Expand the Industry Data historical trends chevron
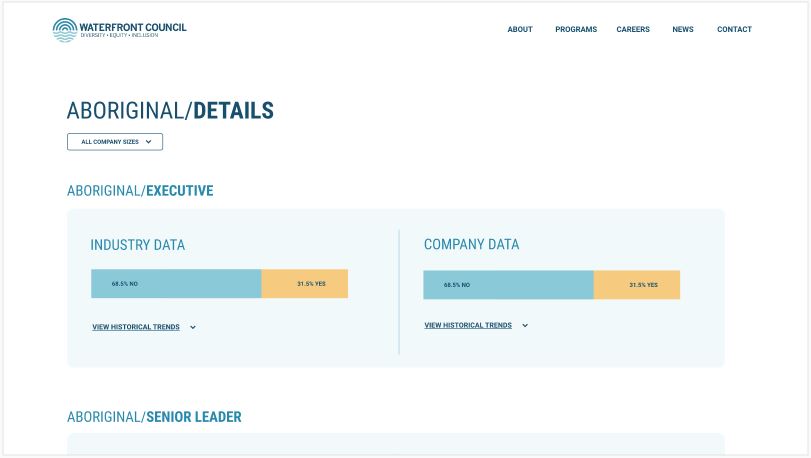Screen dimensions: 811x458 tap(193, 327)
